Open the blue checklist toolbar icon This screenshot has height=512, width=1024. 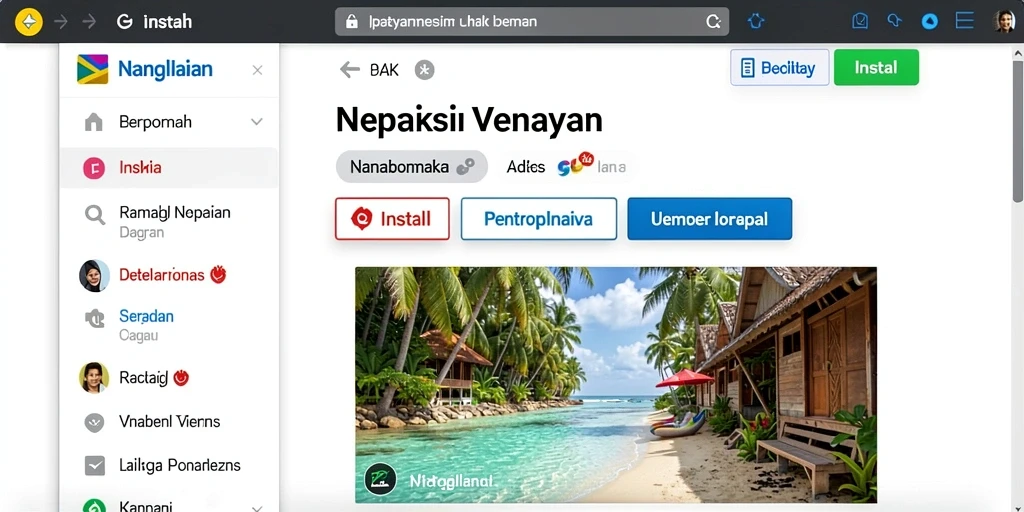click(x=860, y=22)
